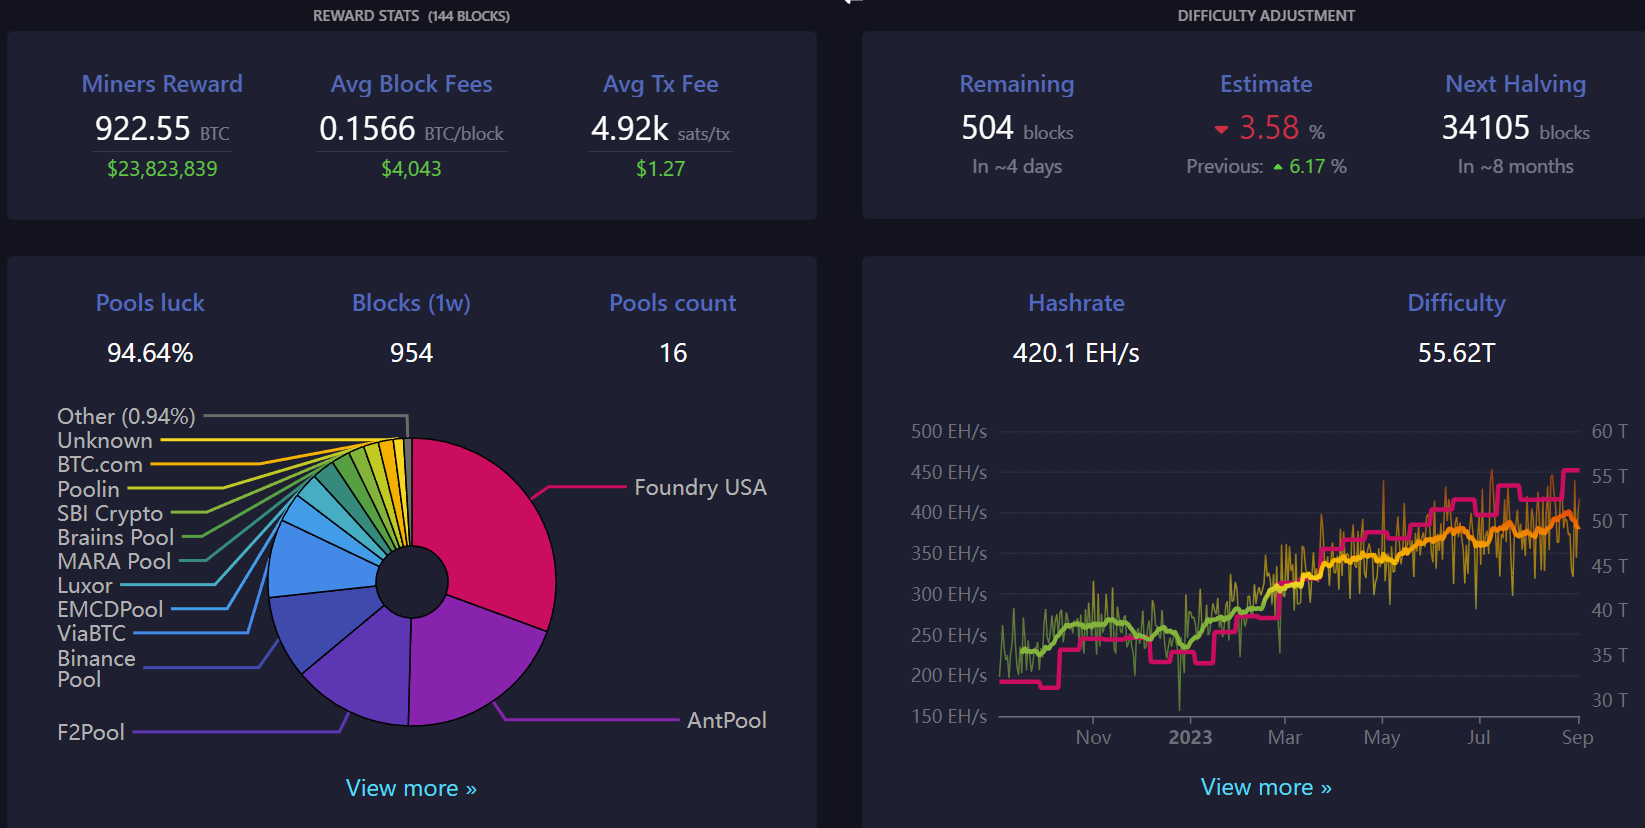Select the Unknown pool legend label

(x=105, y=440)
